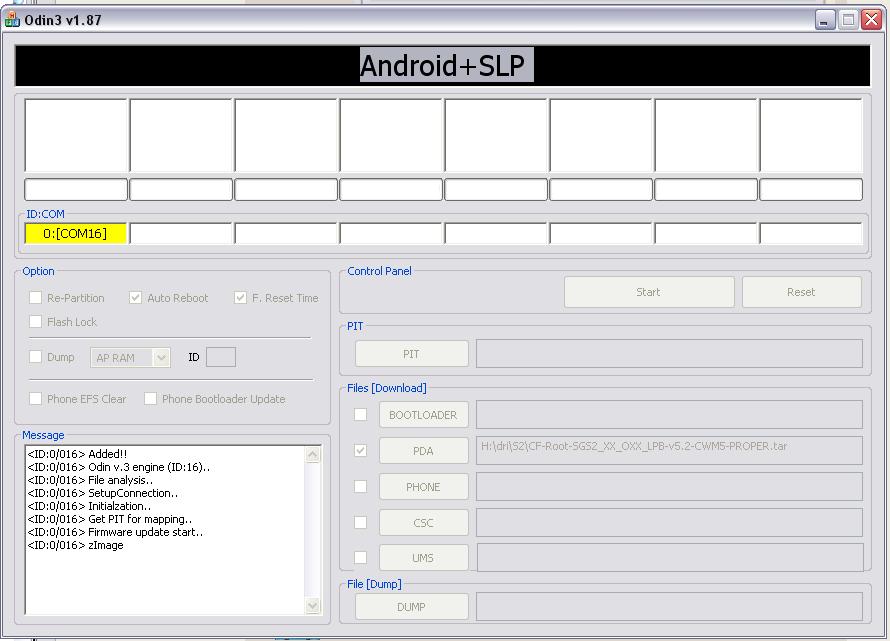Click the 'zImage' log line
Viewport: 890px width, 641px height.
coord(75,545)
